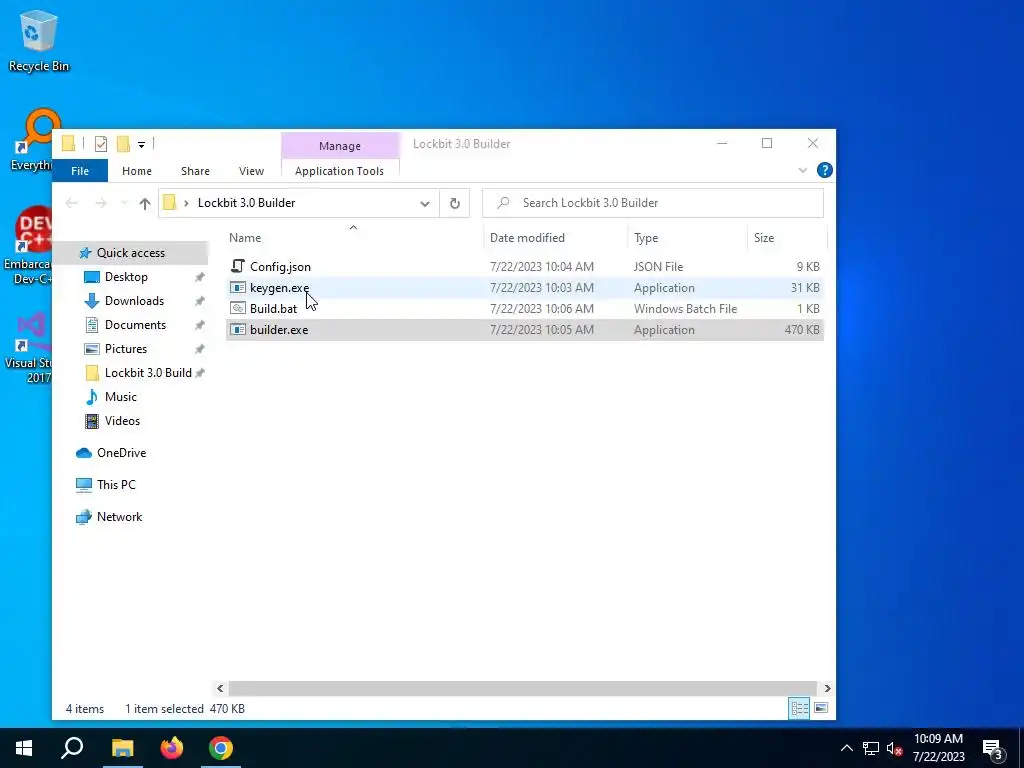Click the right arrow of horizontal scrollbar
Screen dimensions: 1024x768
pyautogui.click(x=827, y=688)
